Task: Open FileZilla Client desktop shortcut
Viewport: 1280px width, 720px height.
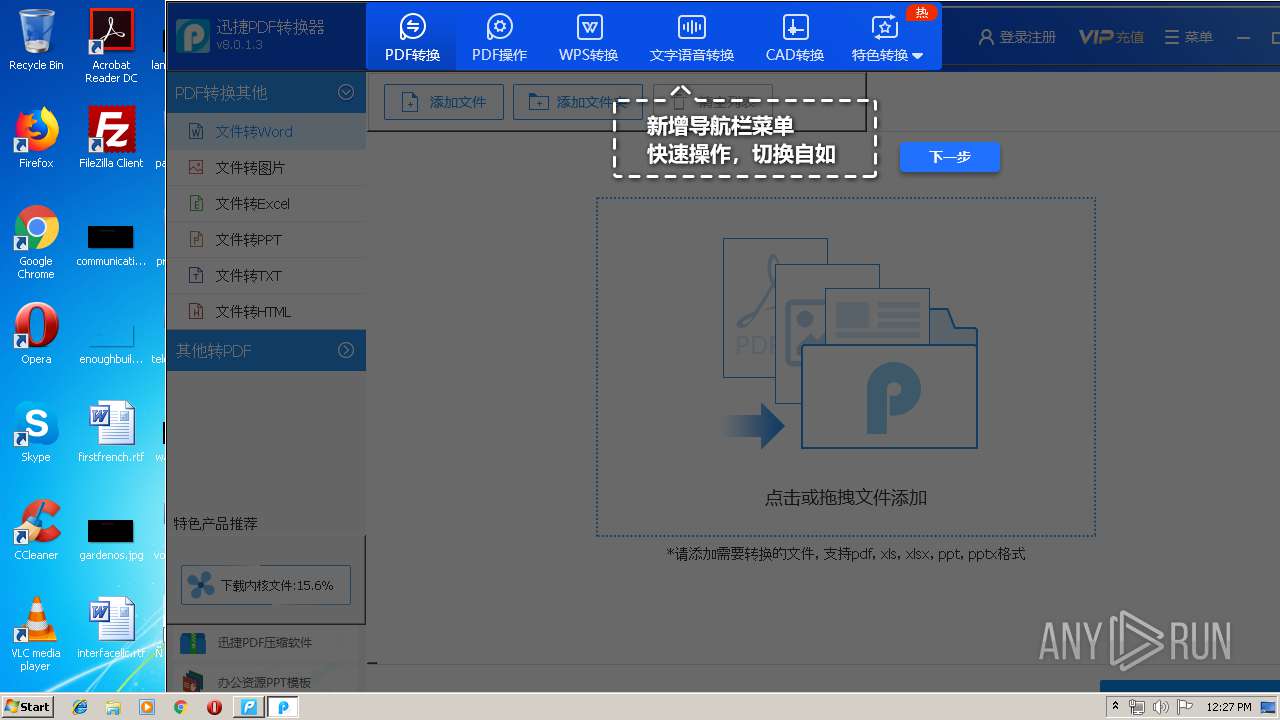Action: click(111, 138)
